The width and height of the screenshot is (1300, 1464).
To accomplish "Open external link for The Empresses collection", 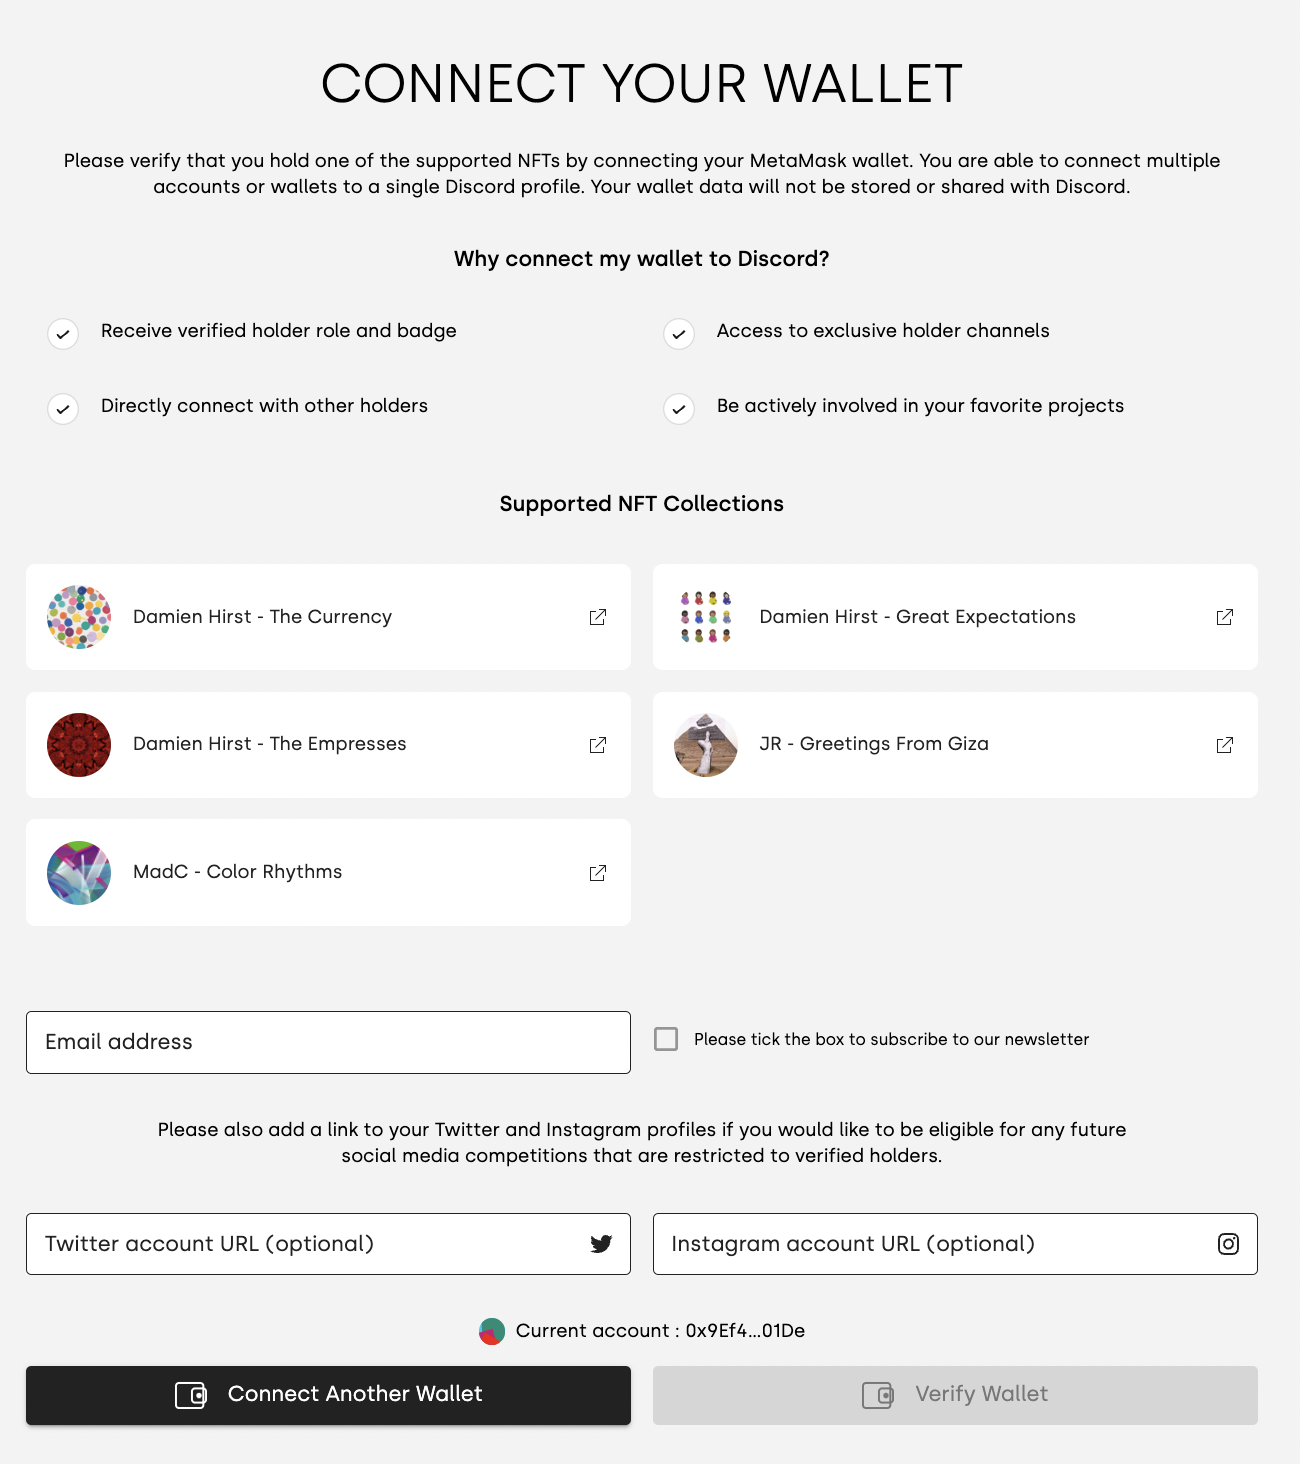I will point(598,745).
